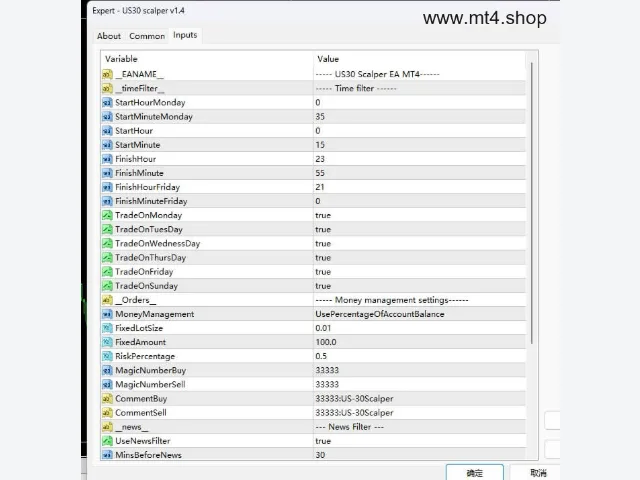The width and height of the screenshot is (640, 480).
Task: Select the Inputs tab
Action: click(x=185, y=35)
